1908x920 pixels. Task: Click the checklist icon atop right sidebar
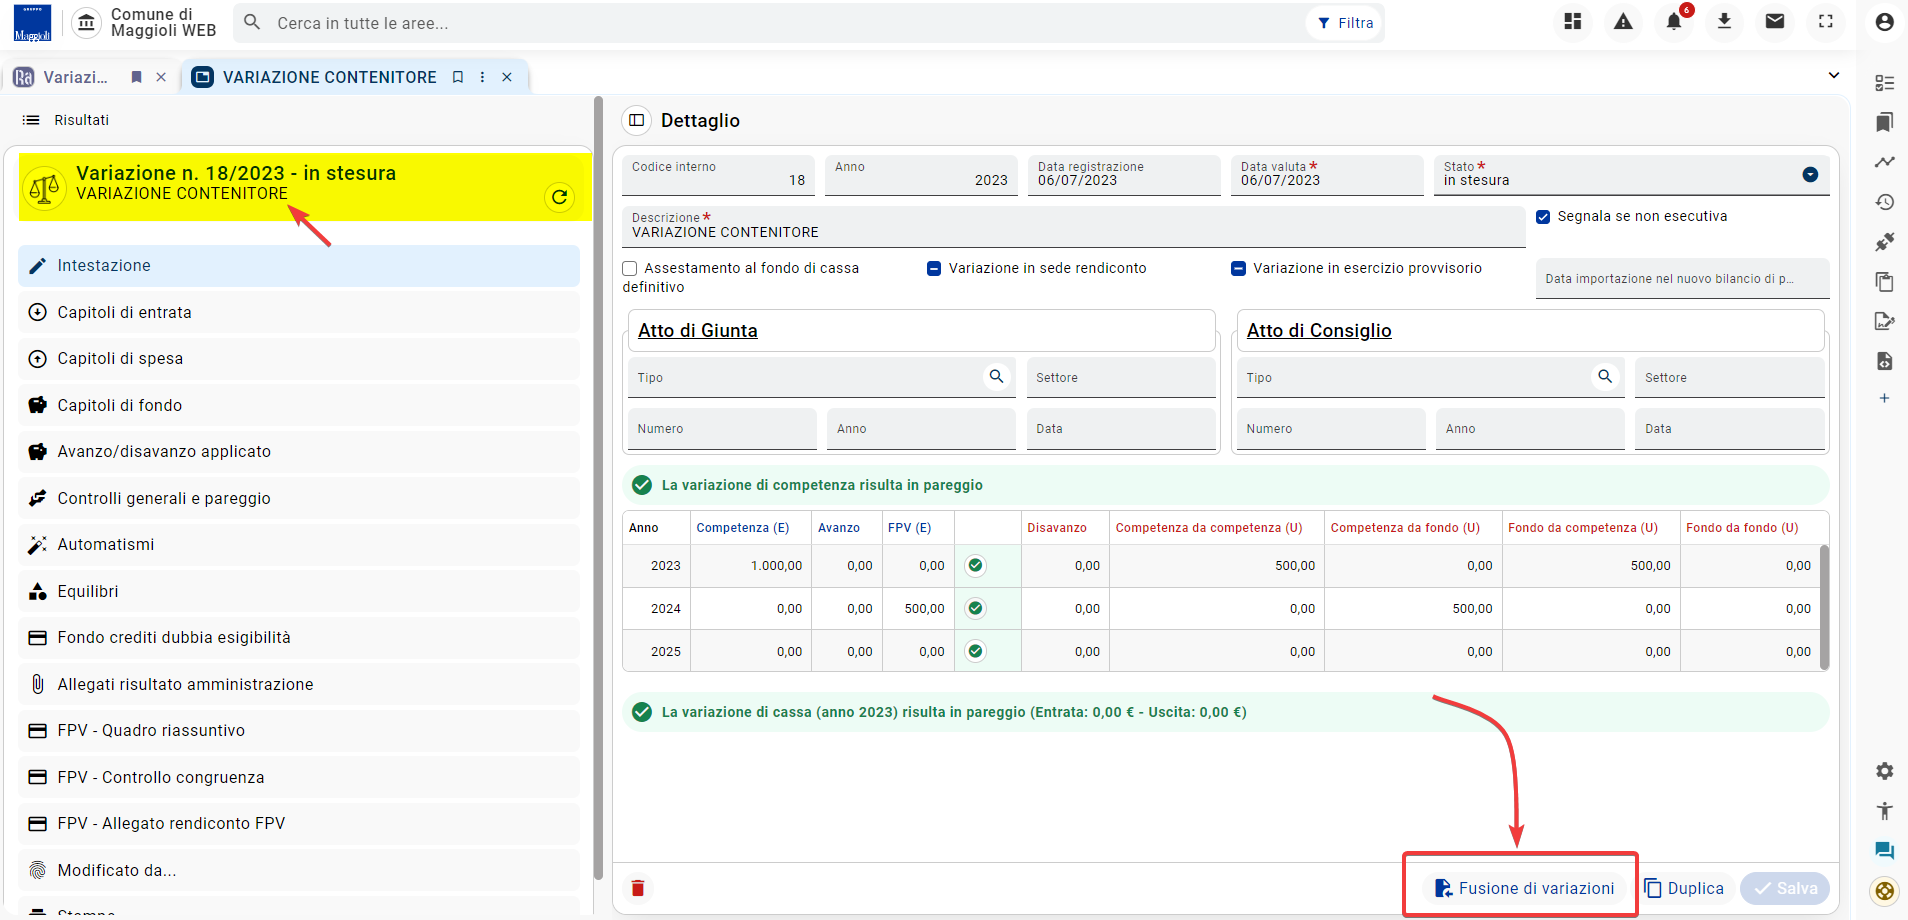click(1885, 83)
